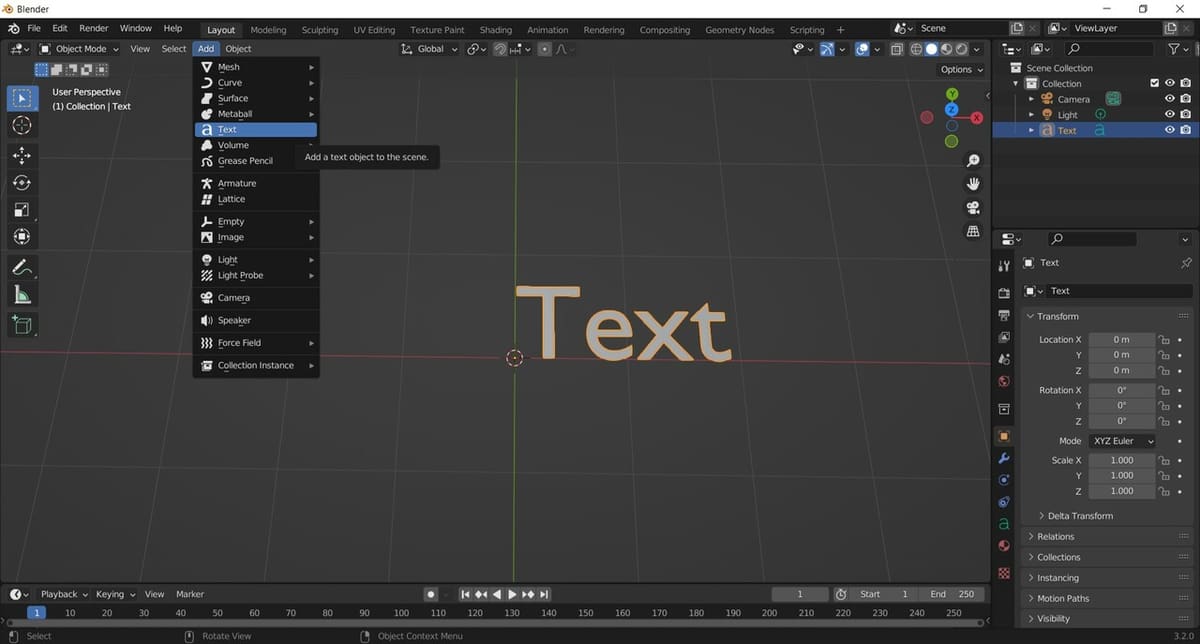Open the XYZ Euler rotation mode dropdown
The width and height of the screenshot is (1200, 644).
coord(1122,441)
